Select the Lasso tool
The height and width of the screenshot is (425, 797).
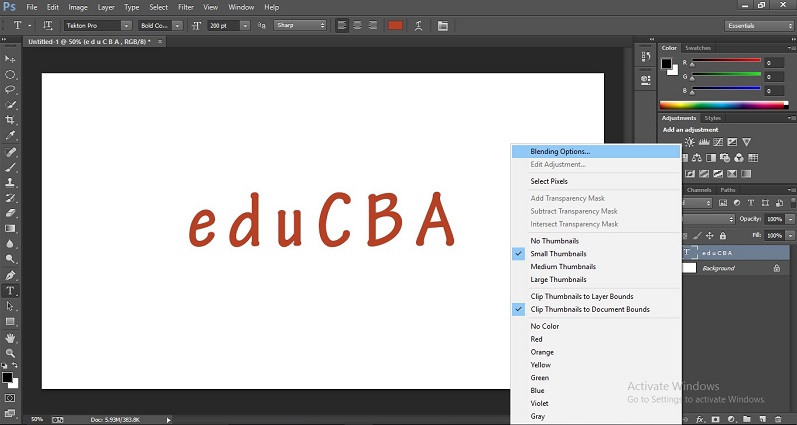click(x=10, y=90)
